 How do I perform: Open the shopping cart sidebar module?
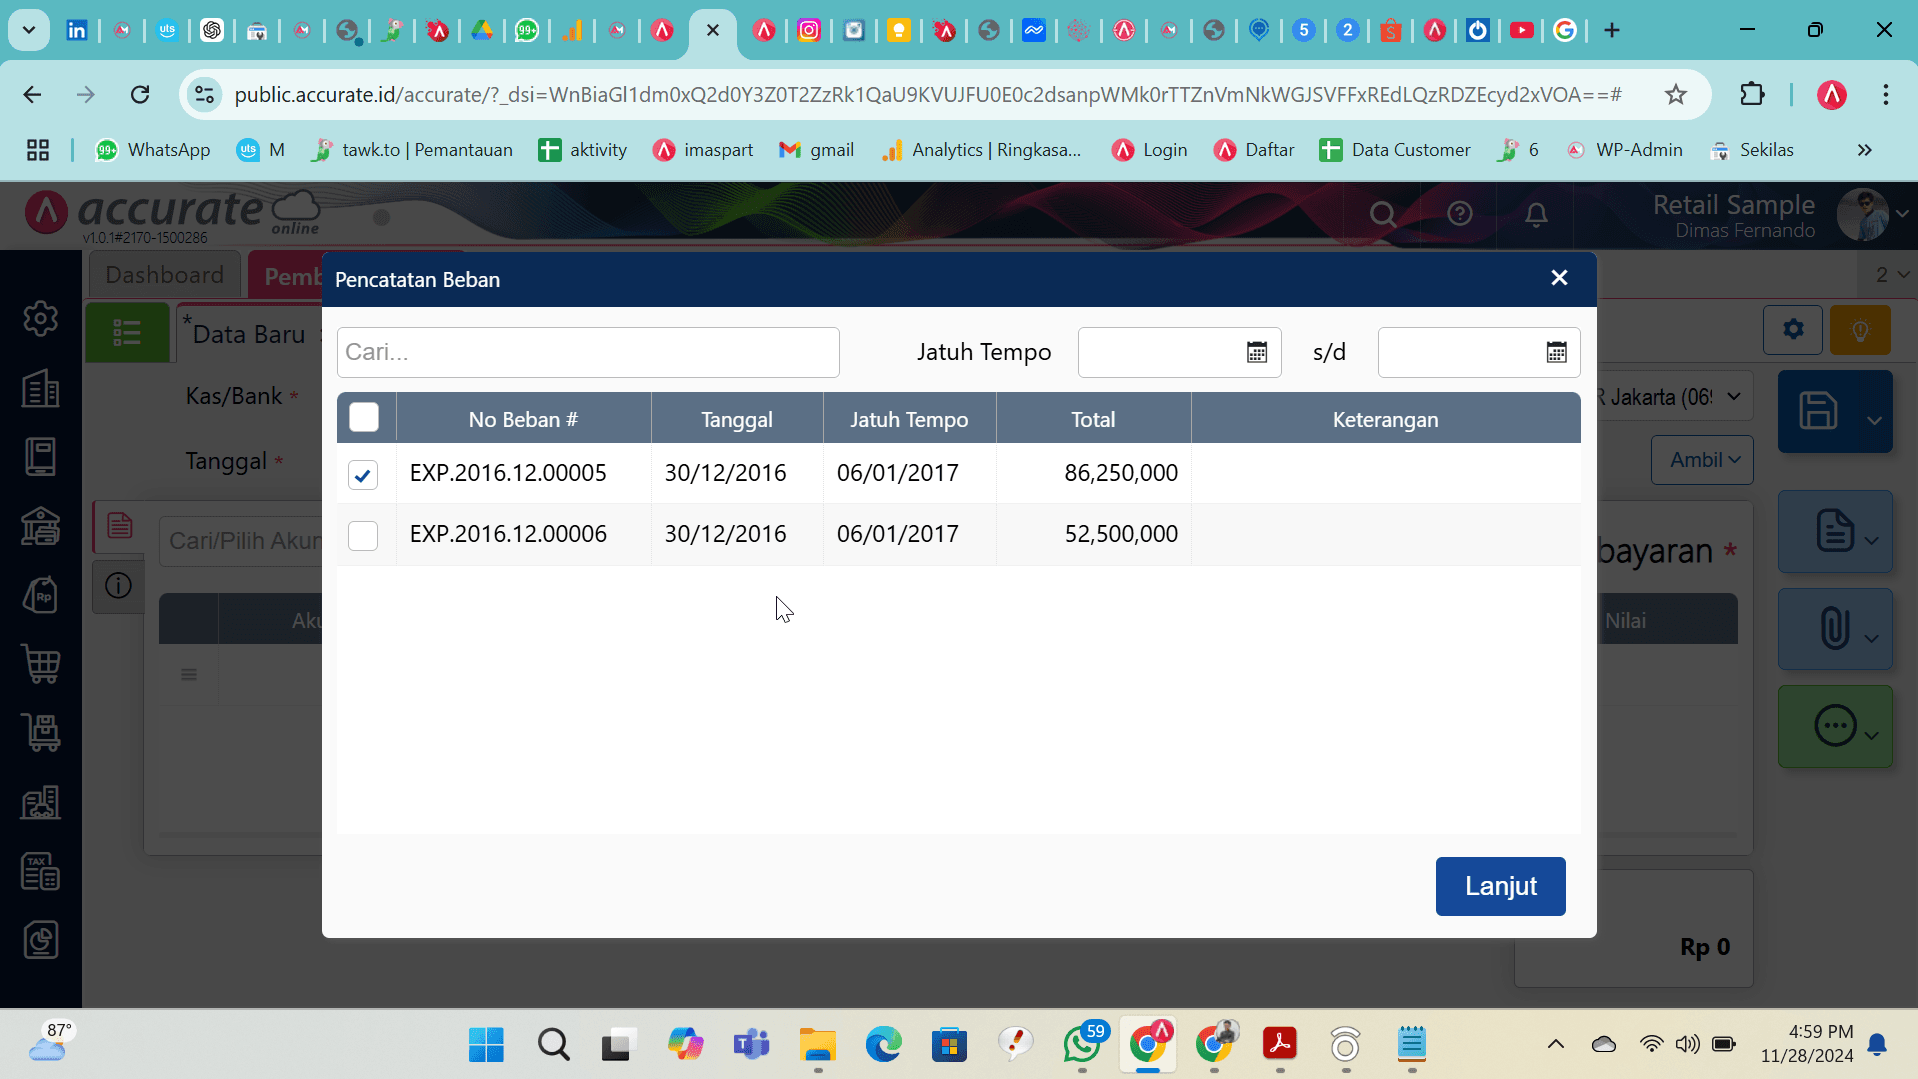point(40,663)
